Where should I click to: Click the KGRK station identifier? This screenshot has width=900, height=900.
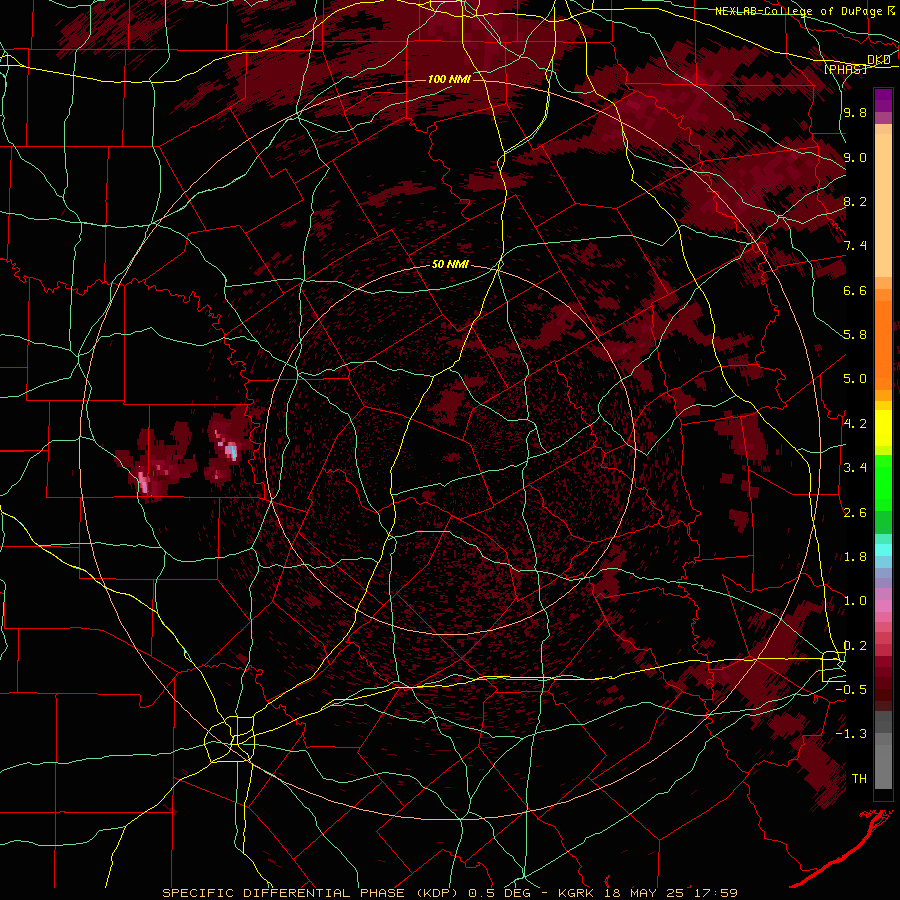coord(577,893)
